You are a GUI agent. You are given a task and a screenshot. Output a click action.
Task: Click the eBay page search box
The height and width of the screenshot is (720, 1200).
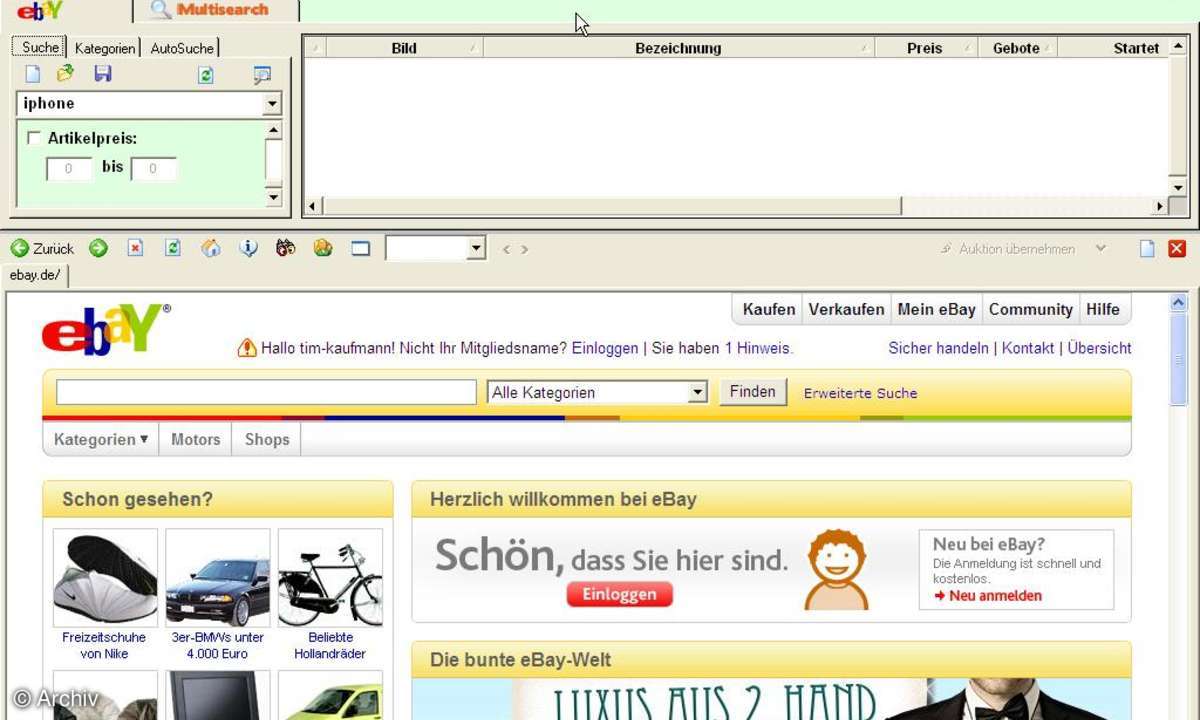[266, 392]
